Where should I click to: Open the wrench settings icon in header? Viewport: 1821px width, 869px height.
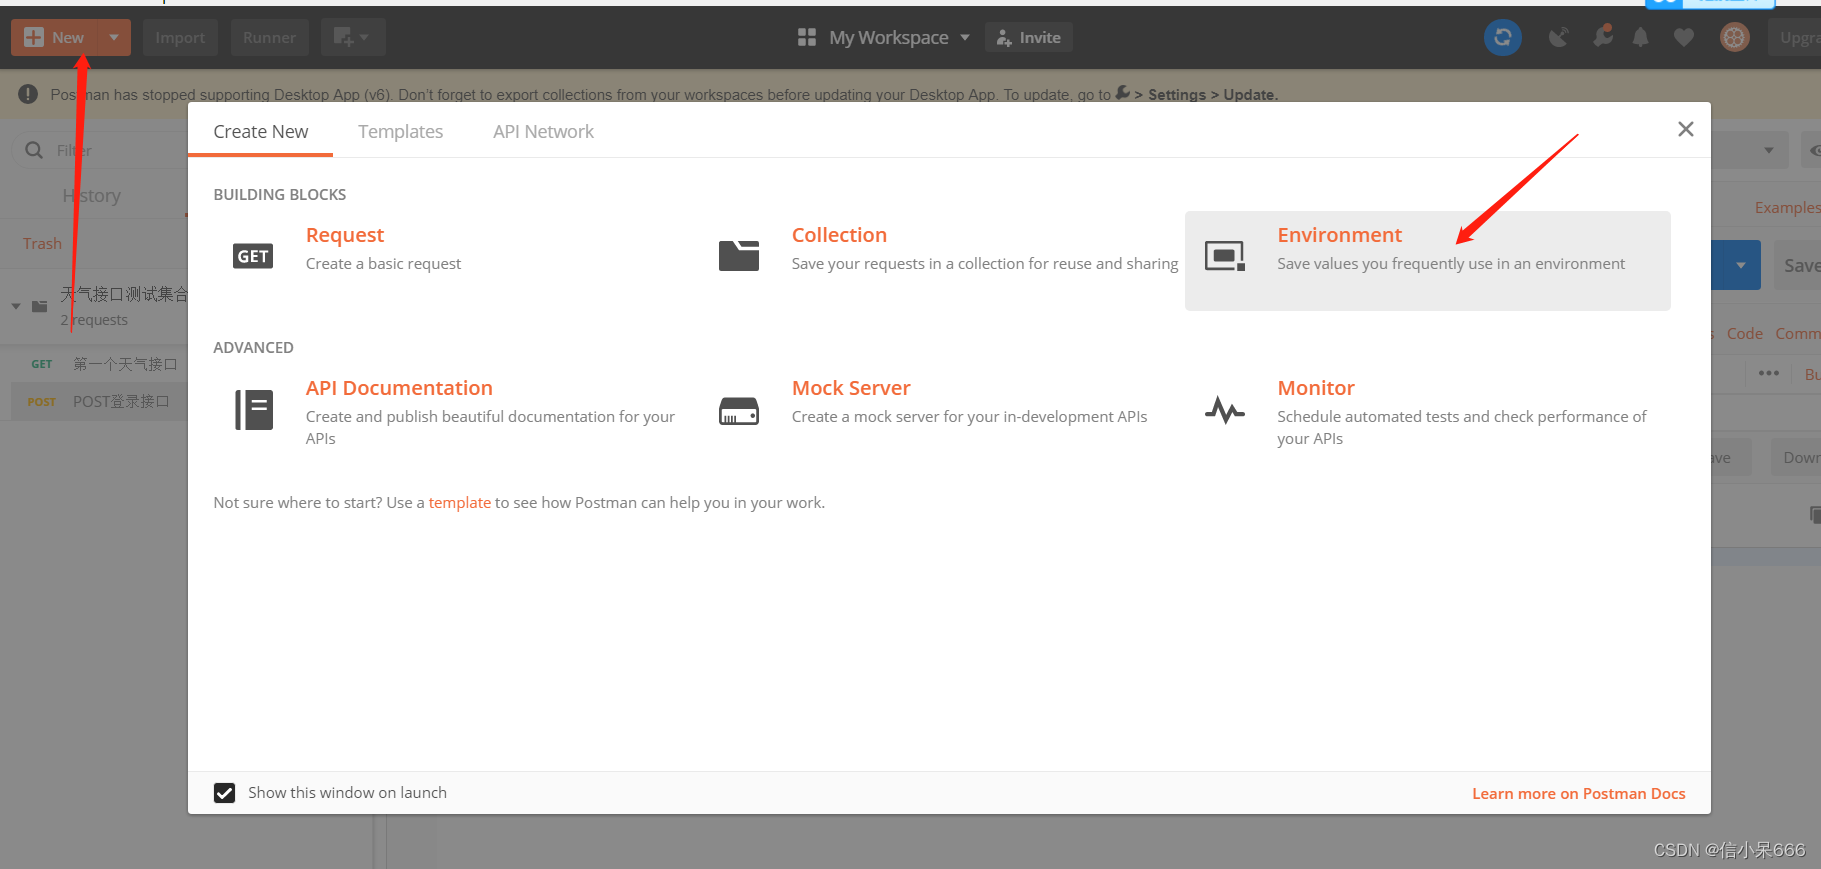tap(1603, 36)
